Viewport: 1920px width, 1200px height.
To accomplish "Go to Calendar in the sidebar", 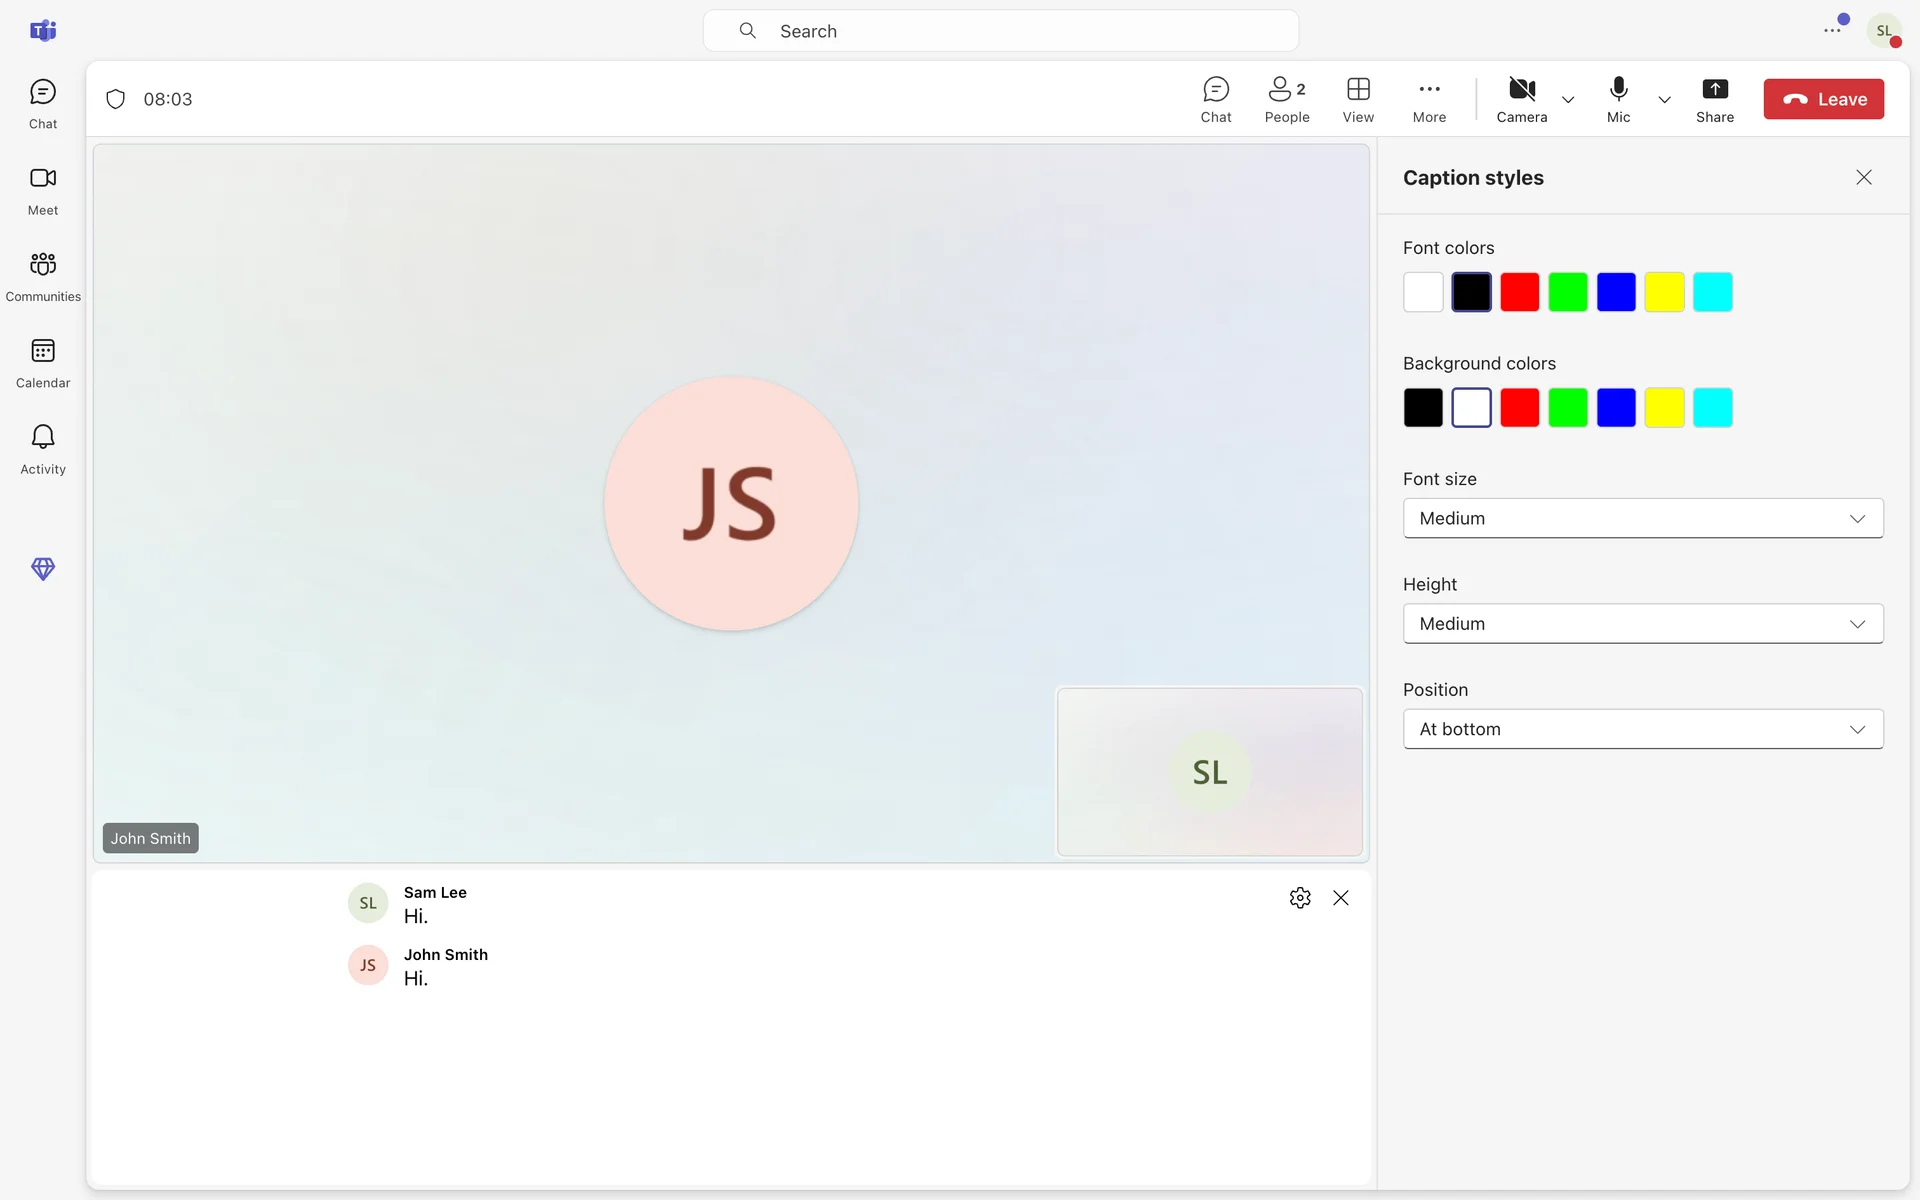I will (x=43, y=362).
